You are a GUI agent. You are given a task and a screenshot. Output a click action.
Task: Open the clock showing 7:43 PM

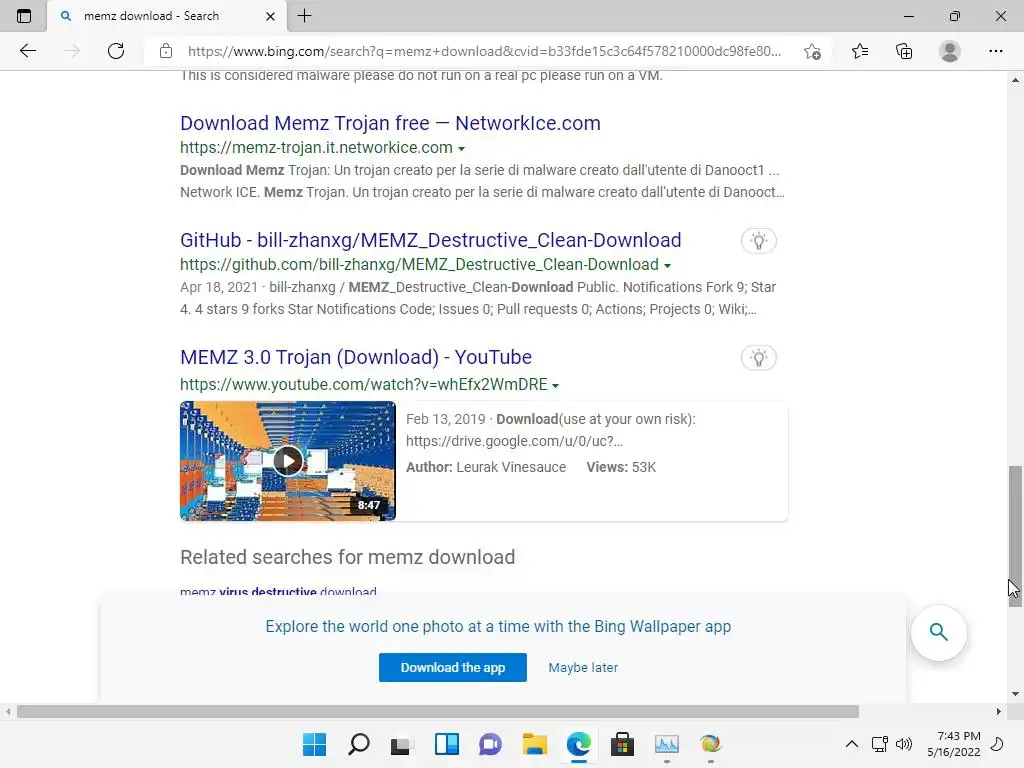[x=954, y=744]
